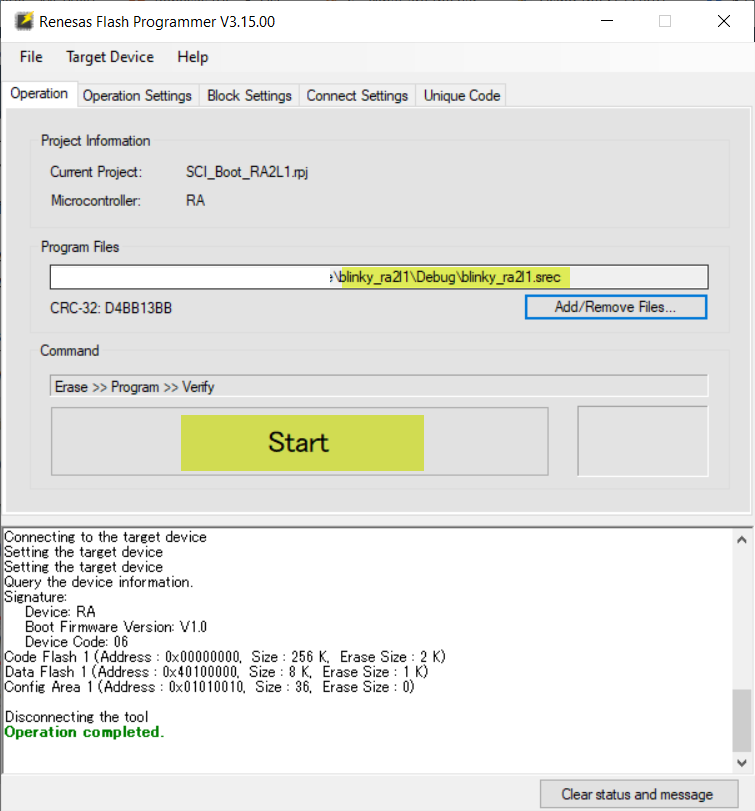
Task: Open the Block Settings tab
Action: click(249, 96)
